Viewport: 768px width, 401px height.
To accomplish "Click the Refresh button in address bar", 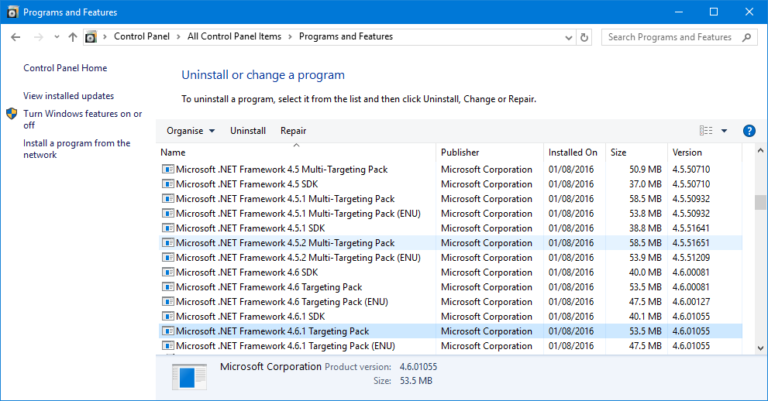I will coord(585,37).
